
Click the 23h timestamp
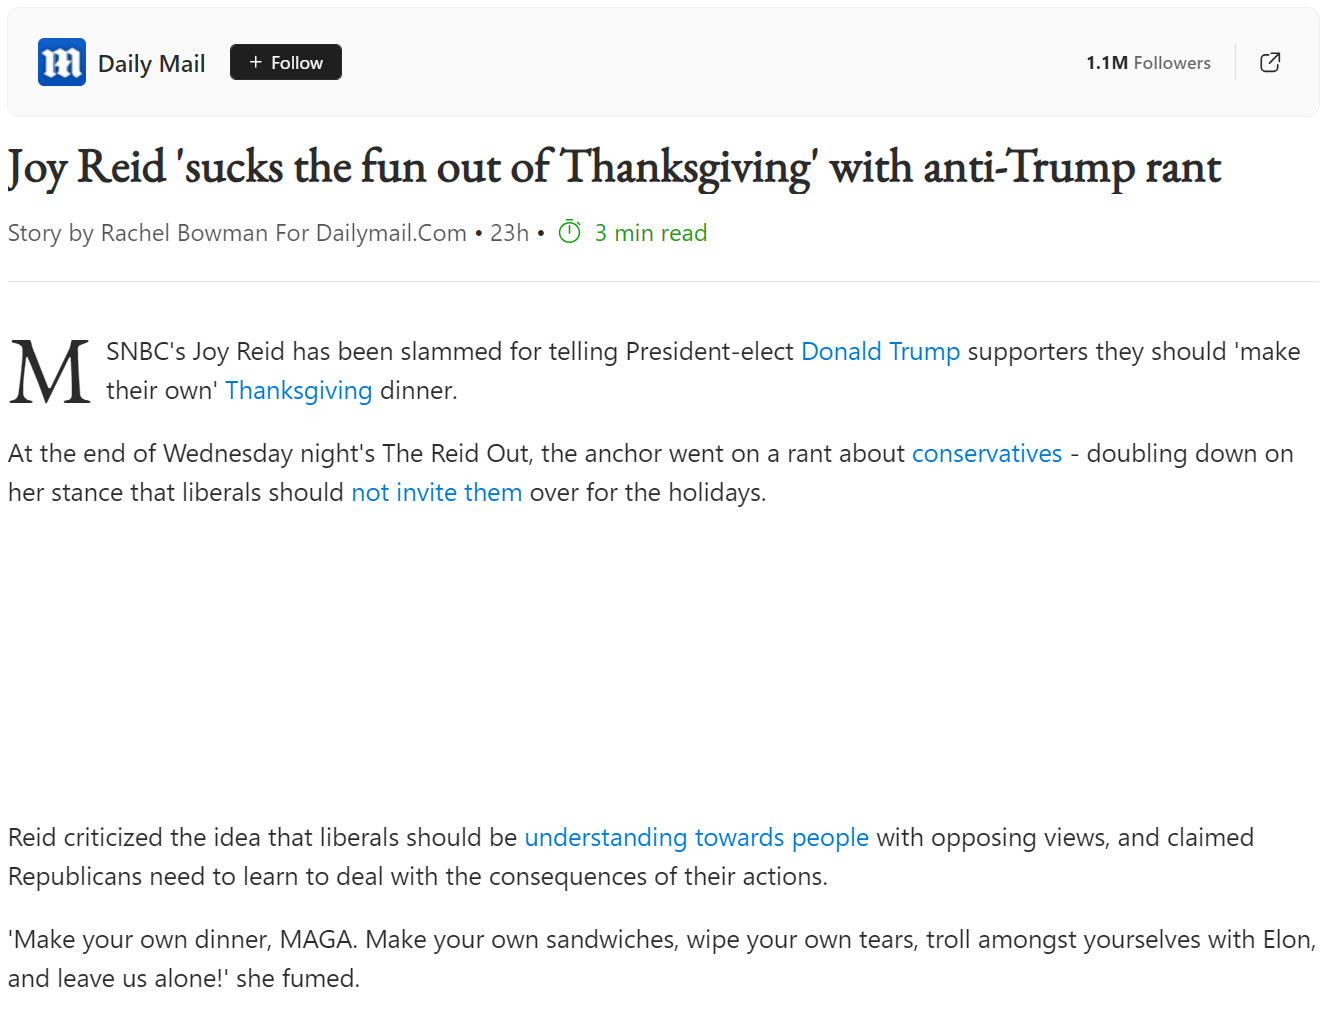click(509, 233)
